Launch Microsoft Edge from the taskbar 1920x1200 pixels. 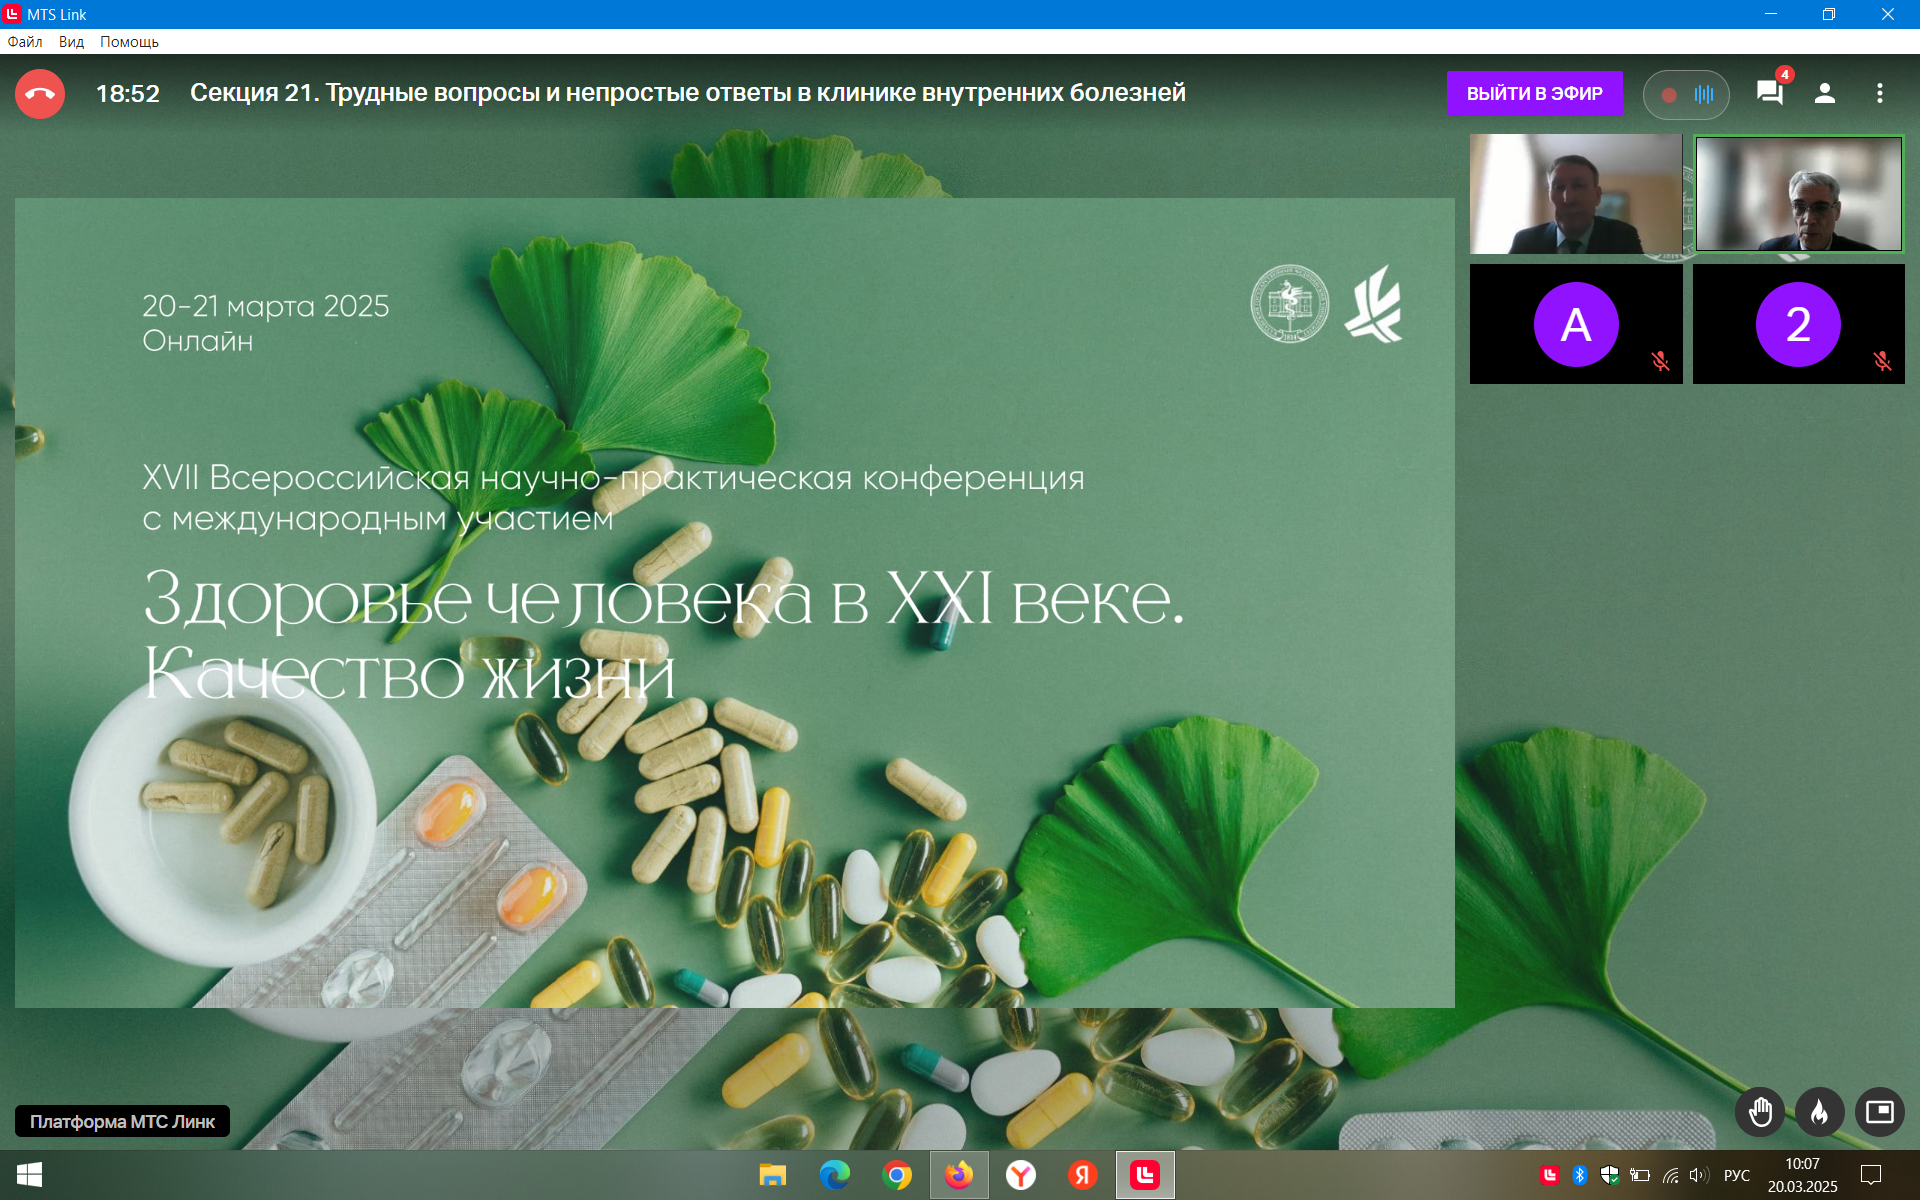coord(834,1175)
